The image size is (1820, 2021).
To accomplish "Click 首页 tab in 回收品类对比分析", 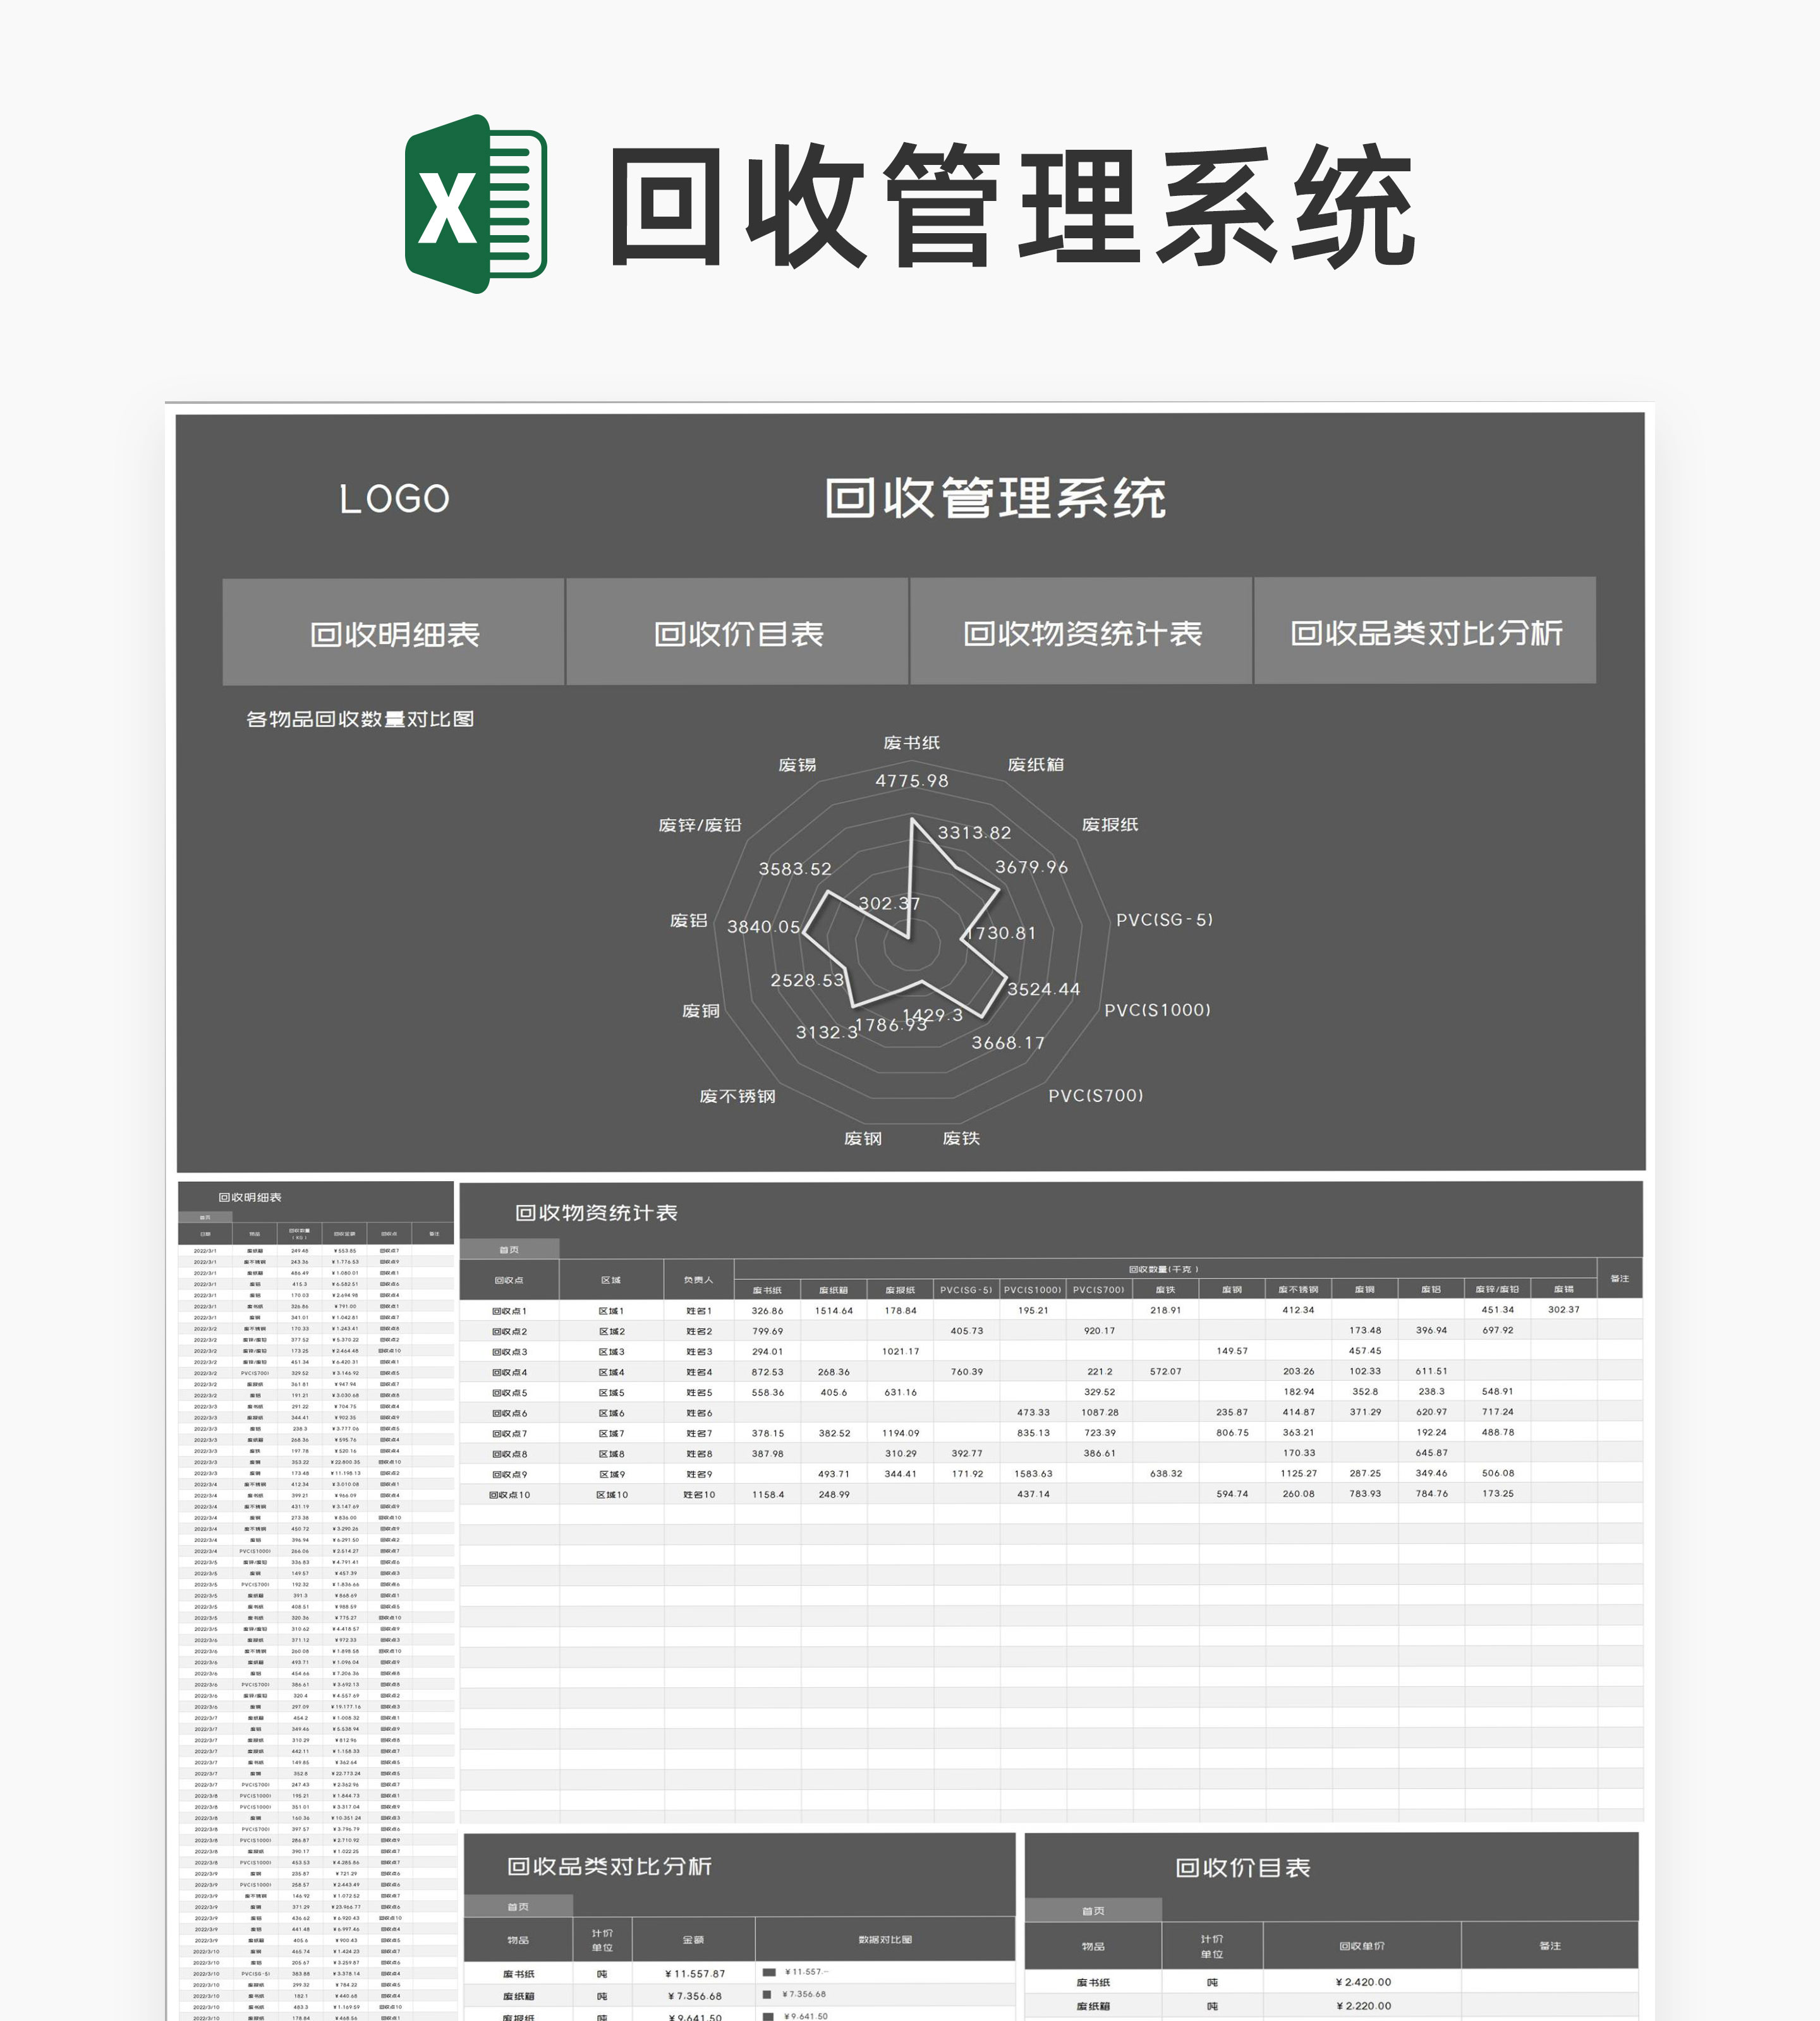I will [518, 1906].
